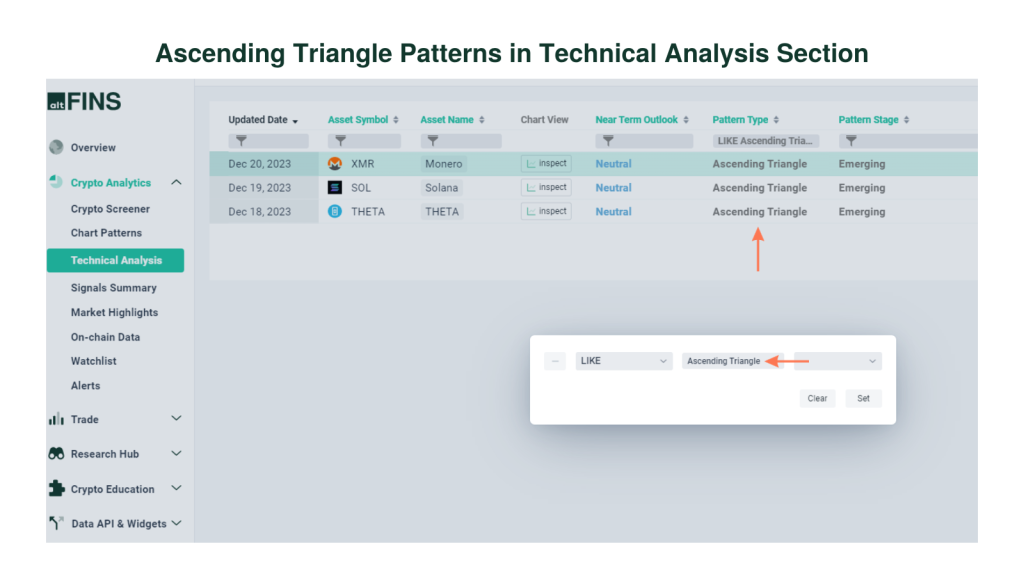Collapse the Crypto Analytics section
1024x576 pixels.
point(177,182)
